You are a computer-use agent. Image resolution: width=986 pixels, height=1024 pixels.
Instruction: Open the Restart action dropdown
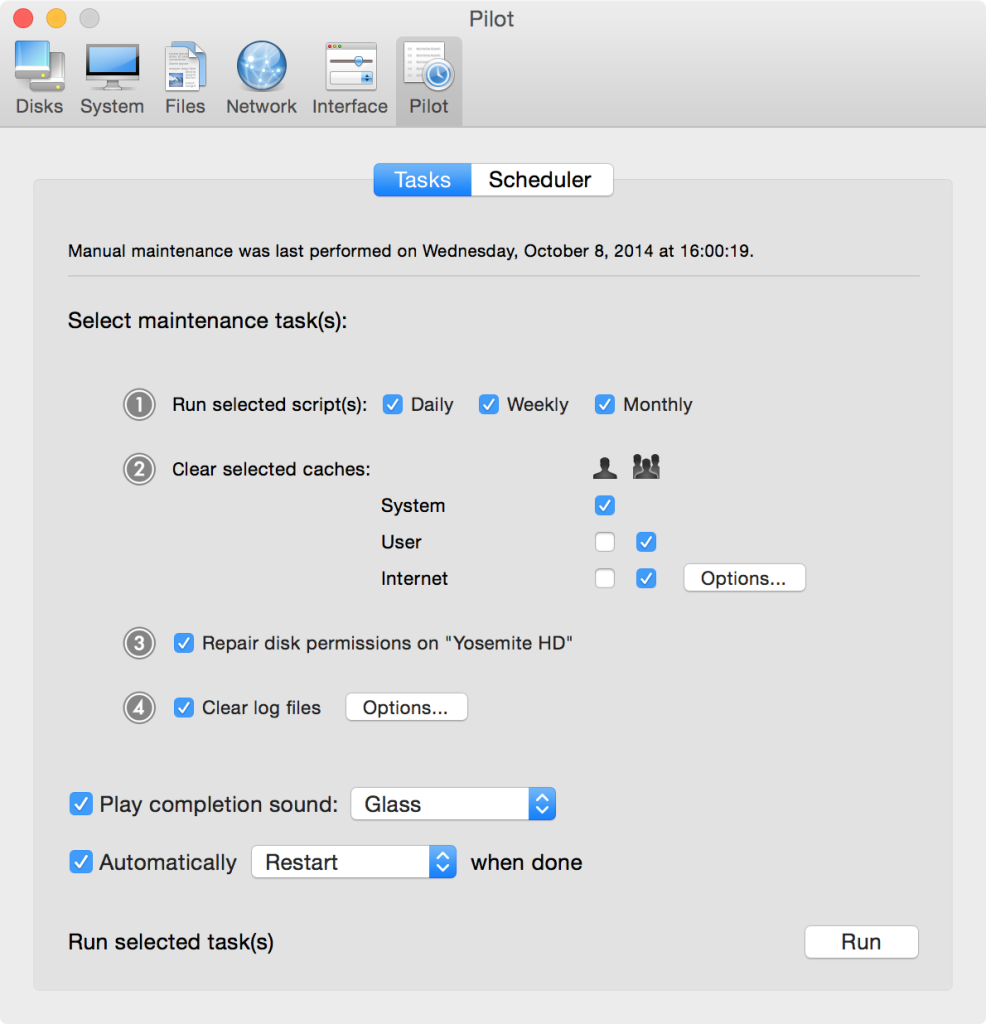pos(354,862)
